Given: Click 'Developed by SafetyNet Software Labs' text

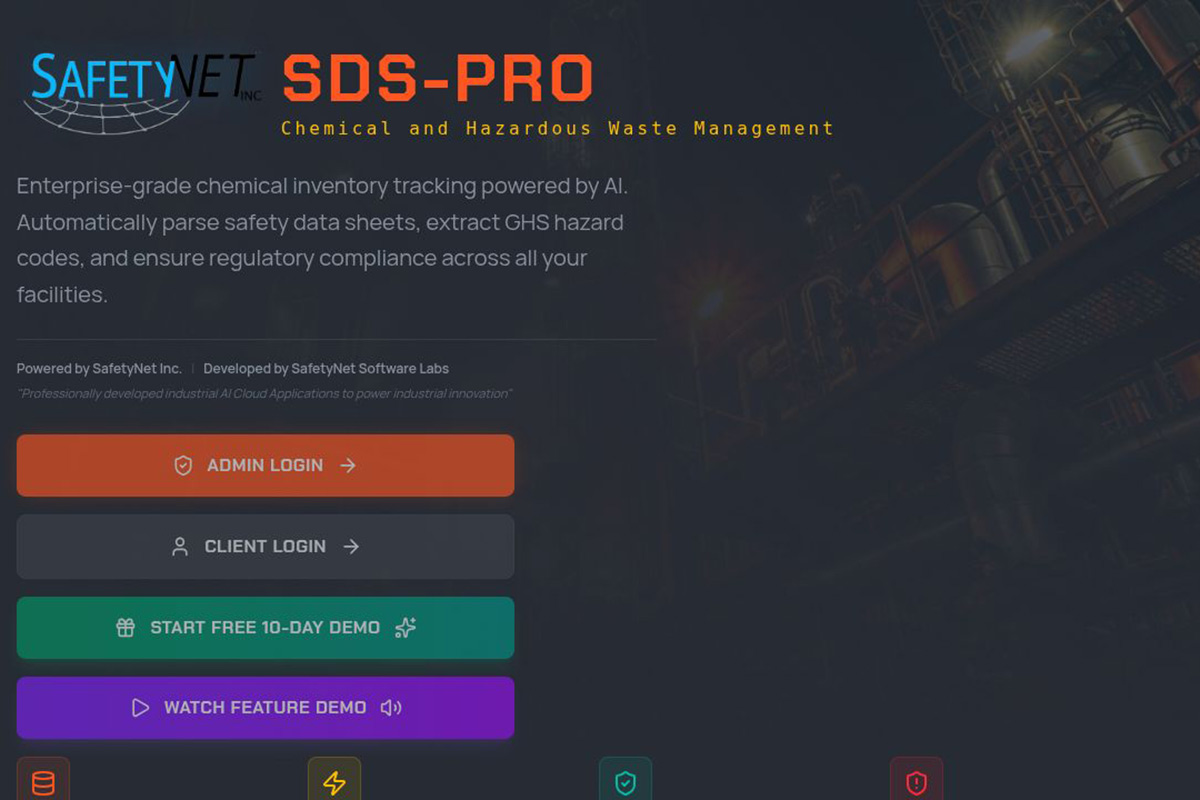Looking at the screenshot, I should (x=326, y=368).
